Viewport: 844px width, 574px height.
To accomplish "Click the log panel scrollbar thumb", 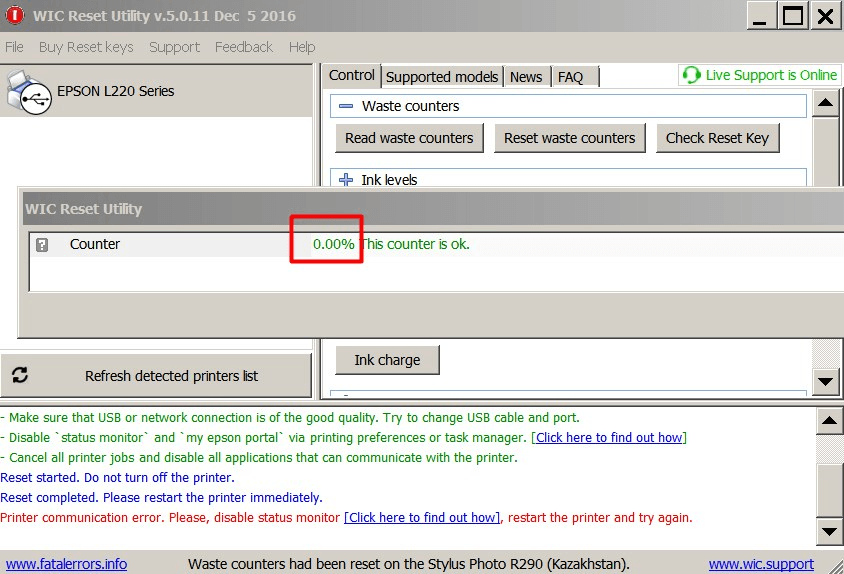I will (x=829, y=489).
